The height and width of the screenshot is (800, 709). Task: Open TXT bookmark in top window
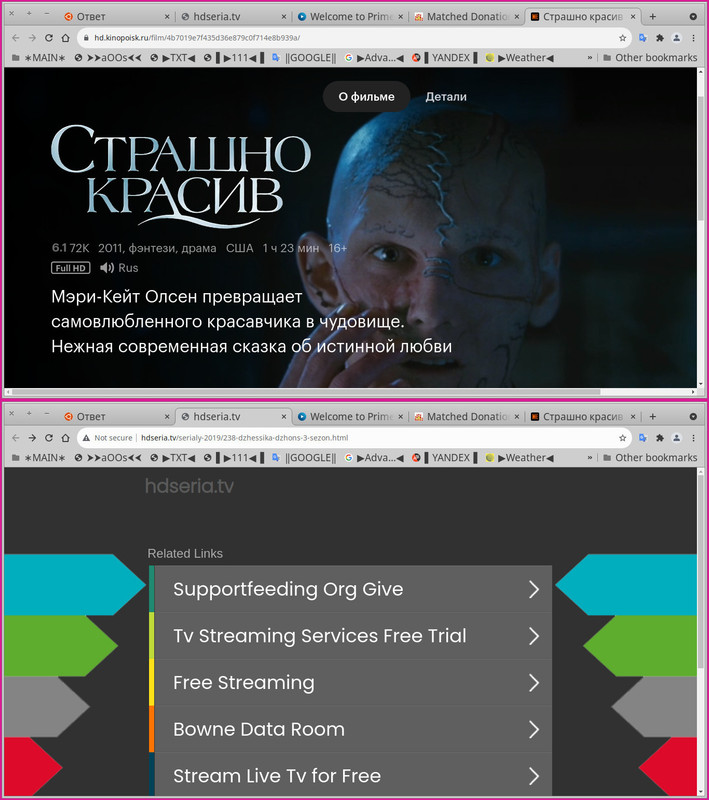(173, 58)
